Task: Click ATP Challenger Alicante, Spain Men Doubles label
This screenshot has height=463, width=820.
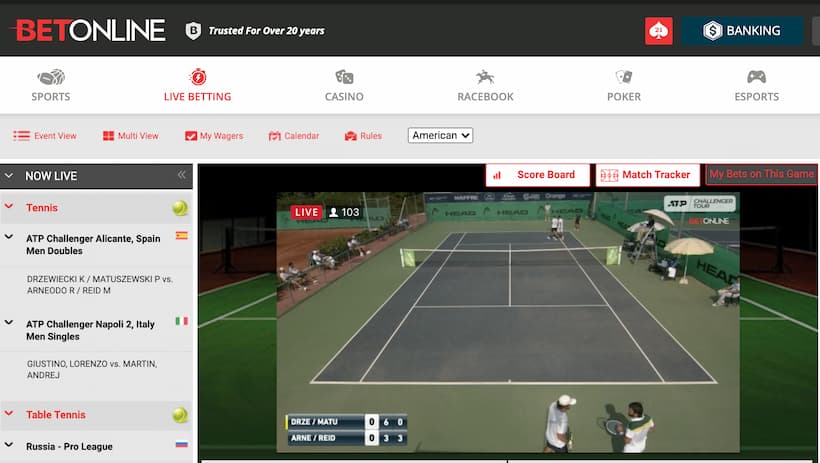Action: 93,244
